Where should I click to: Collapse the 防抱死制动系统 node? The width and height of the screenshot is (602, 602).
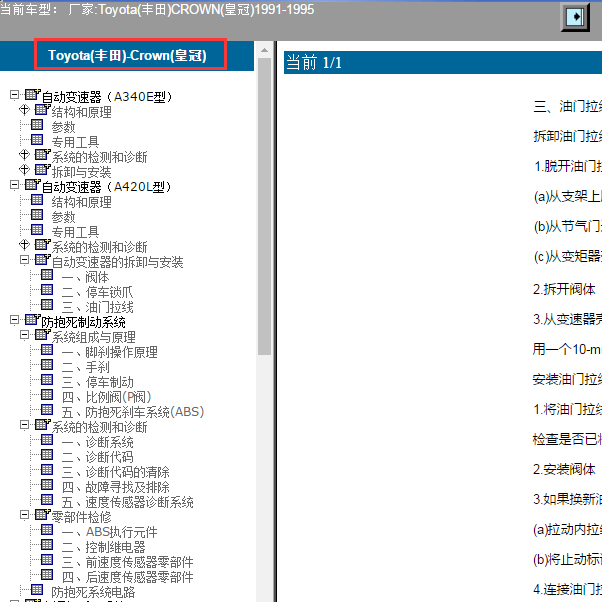tap(15, 320)
